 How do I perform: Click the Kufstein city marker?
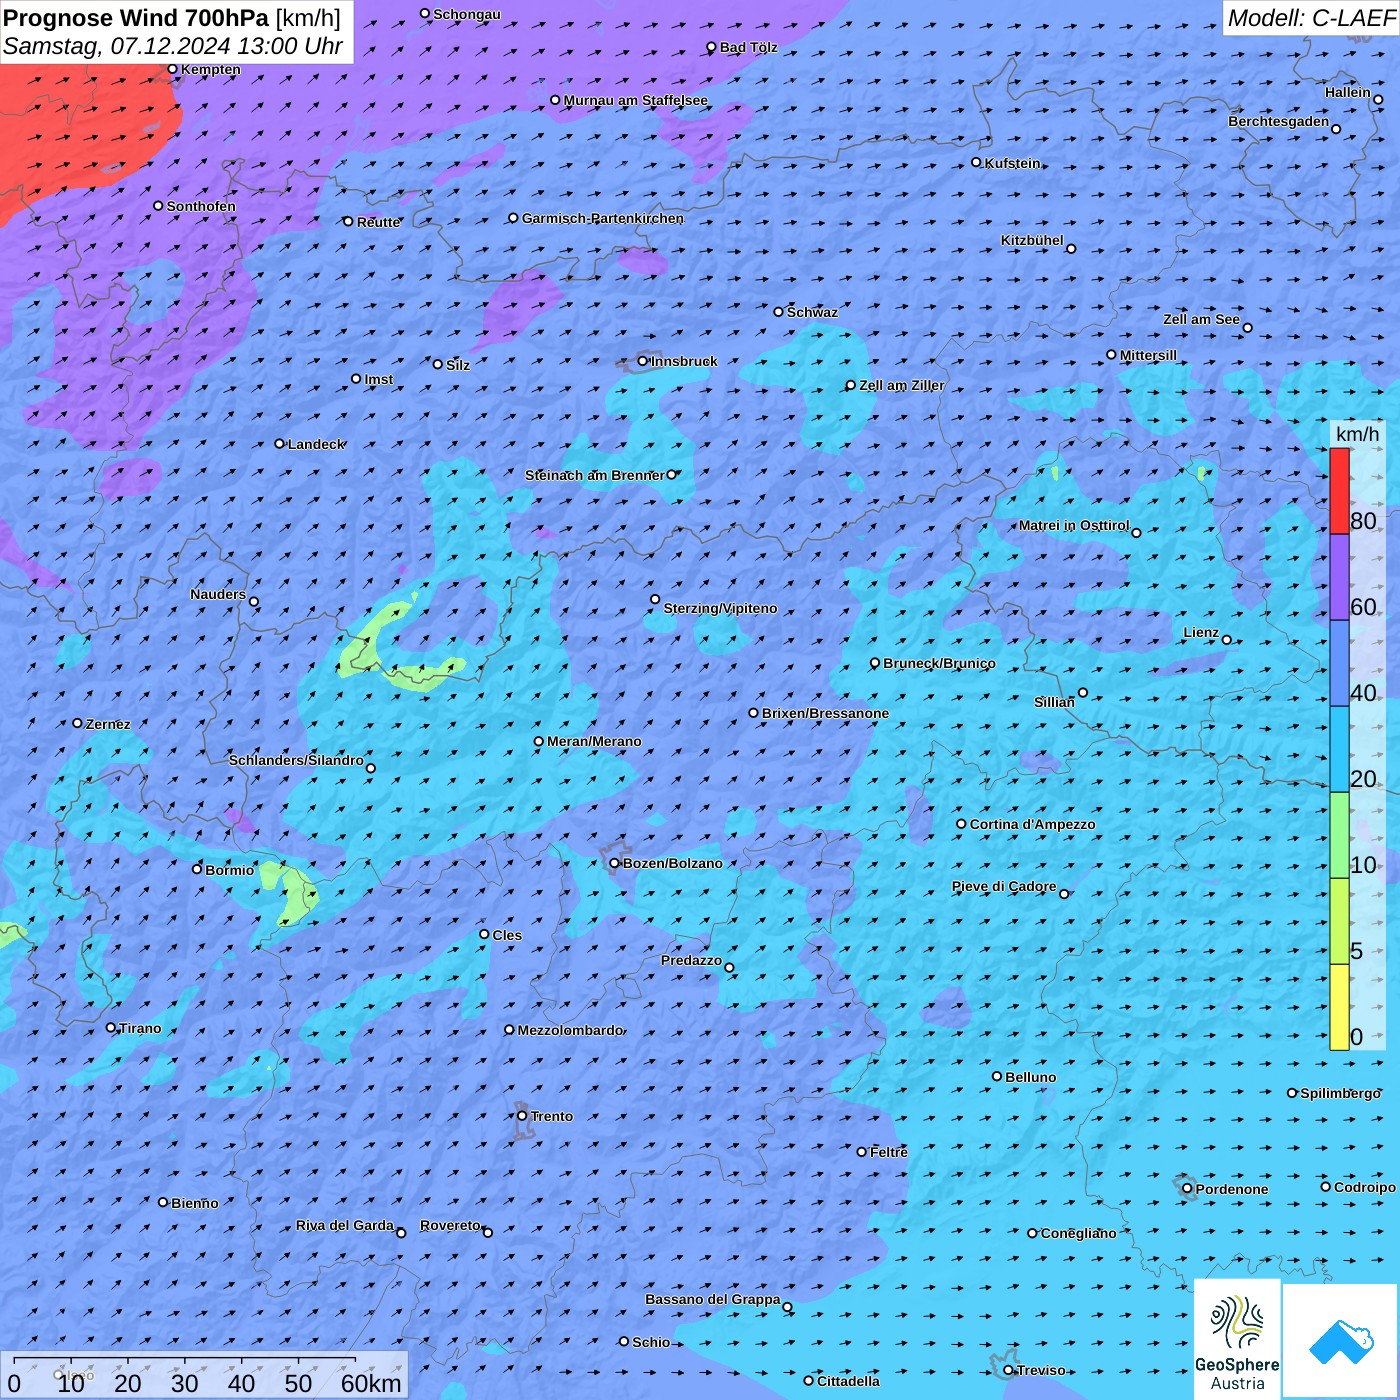(x=977, y=162)
